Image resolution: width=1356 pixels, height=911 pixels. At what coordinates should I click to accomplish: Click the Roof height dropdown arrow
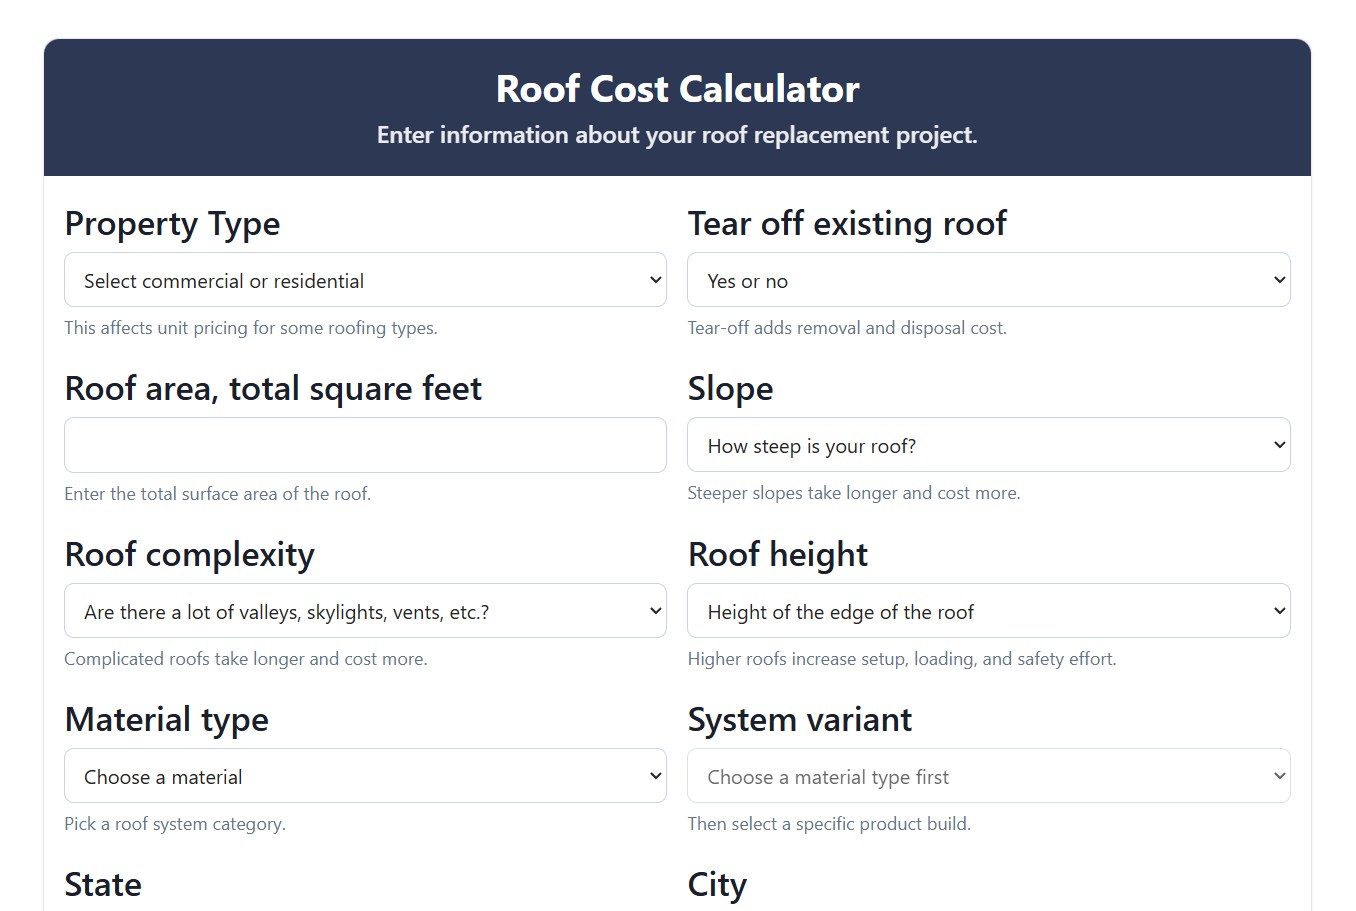tap(1279, 610)
